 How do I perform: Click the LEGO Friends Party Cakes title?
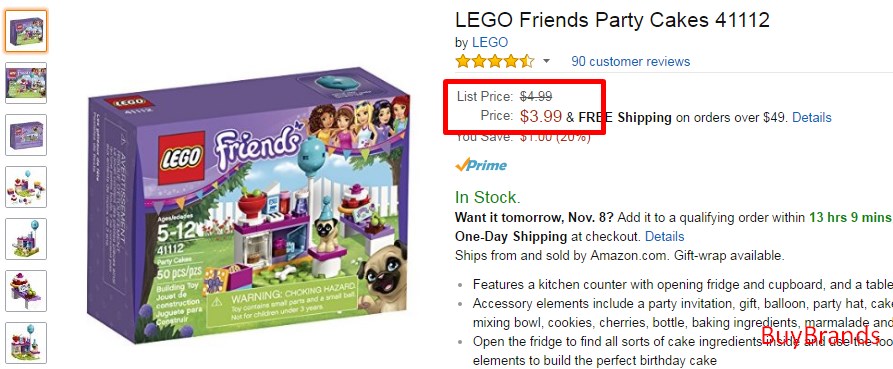pos(612,20)
